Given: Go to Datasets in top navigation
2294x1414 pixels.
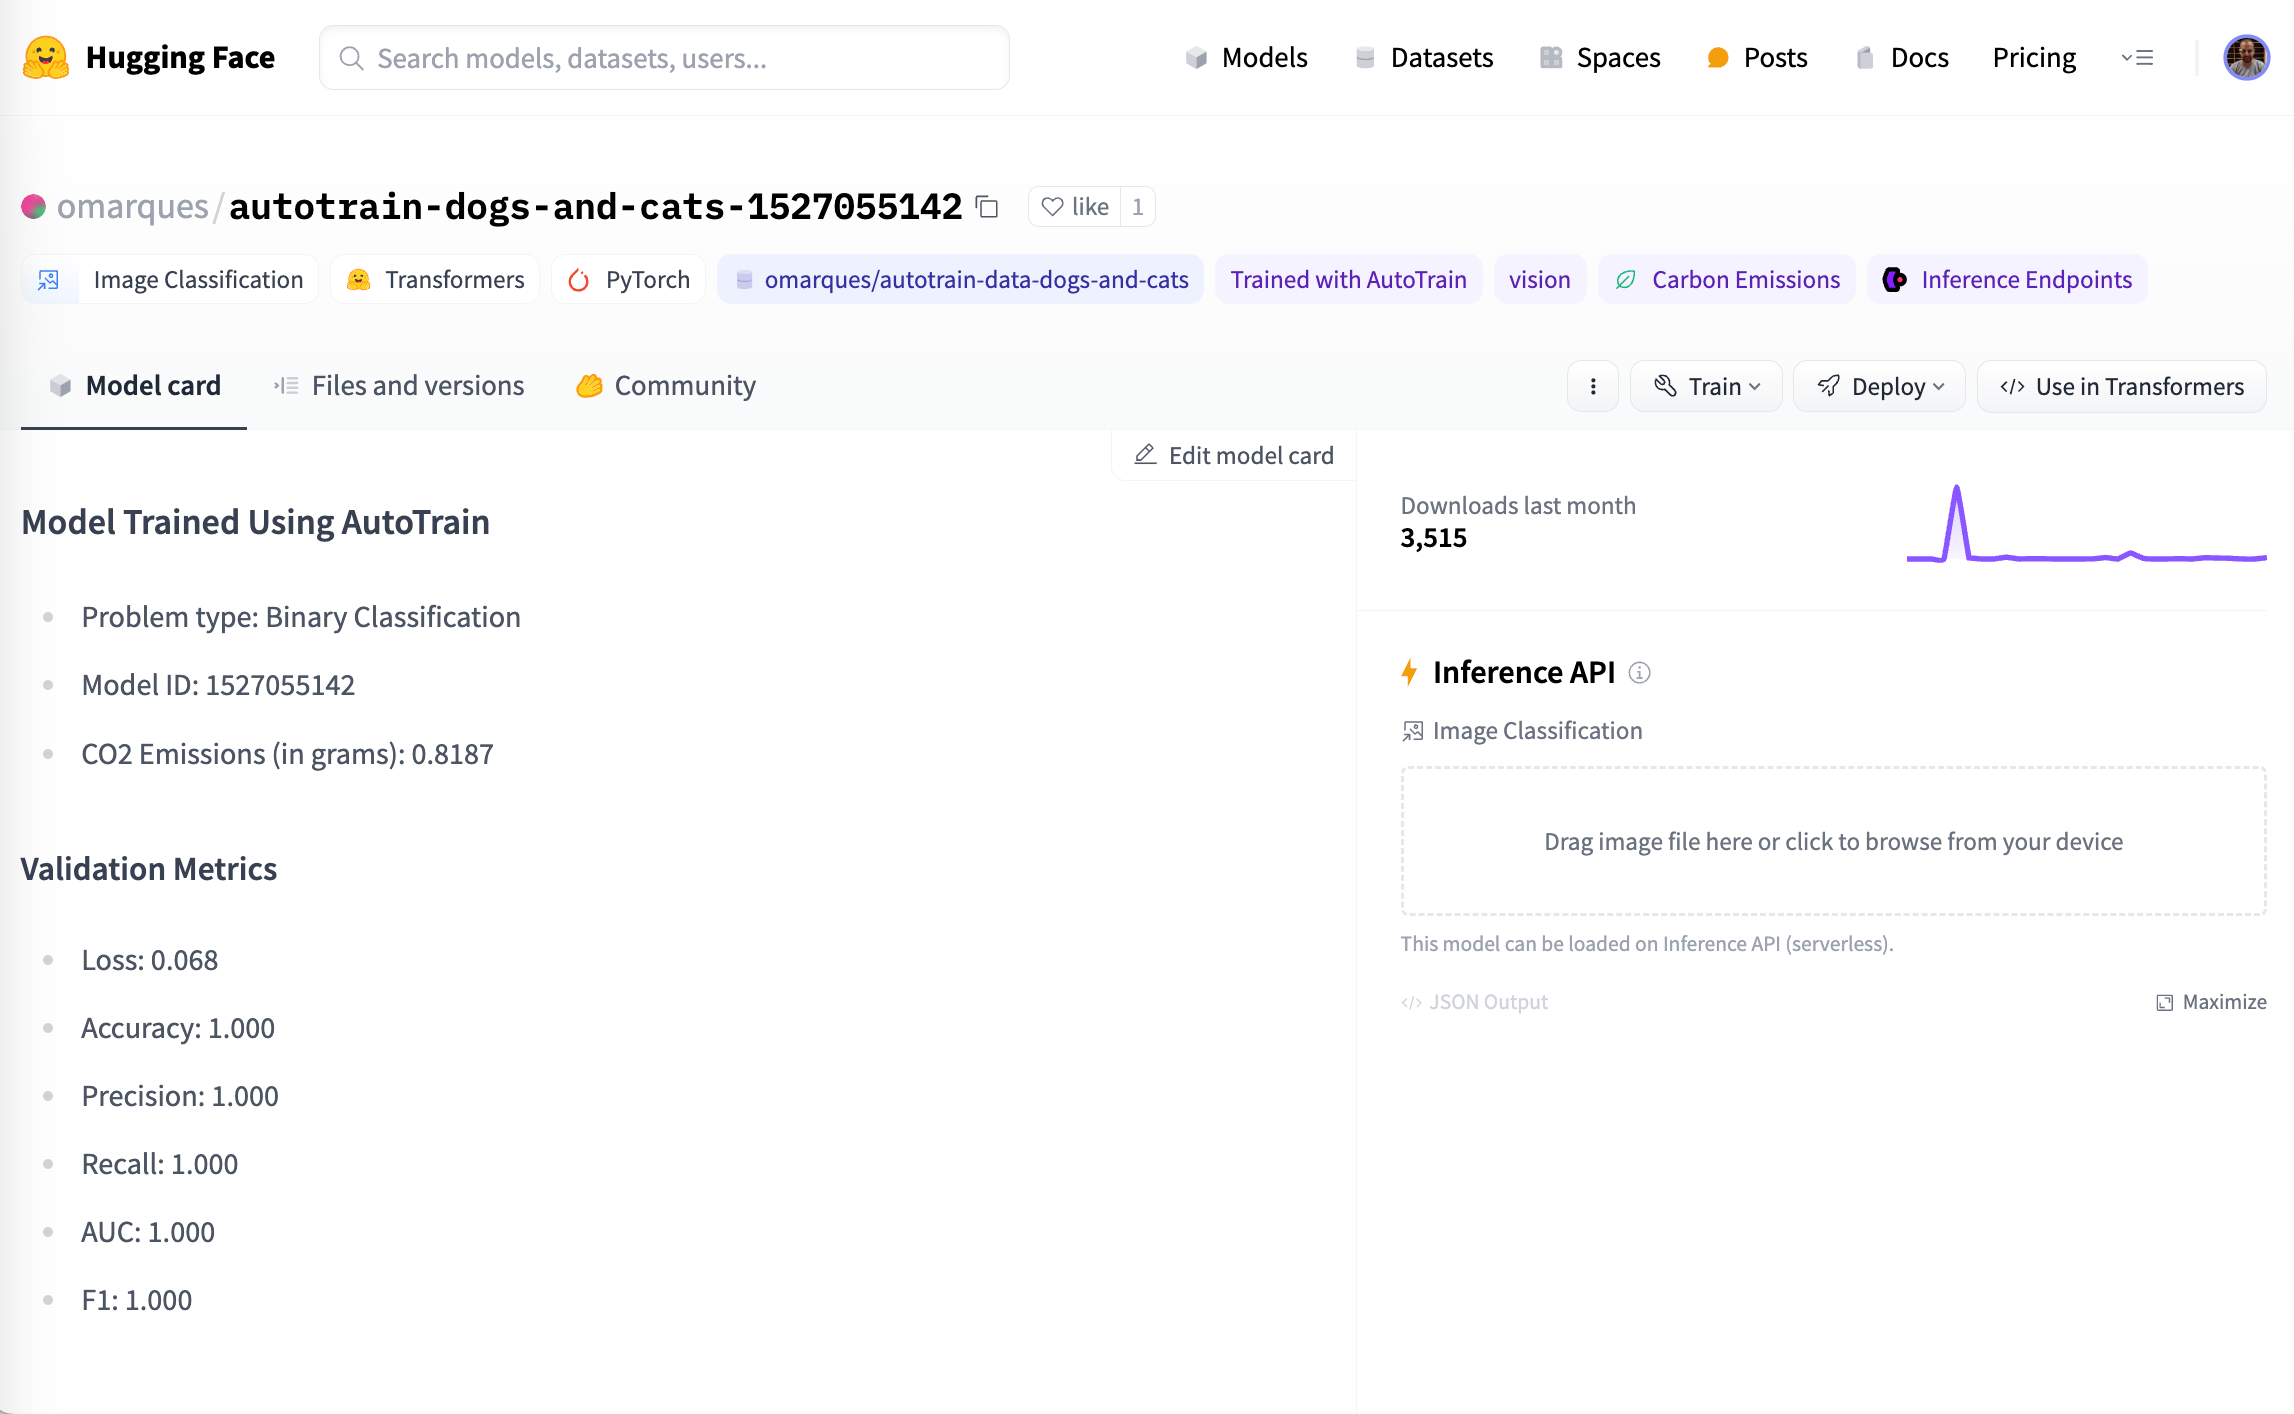Looking at the screenshot, I should 1423,58.
